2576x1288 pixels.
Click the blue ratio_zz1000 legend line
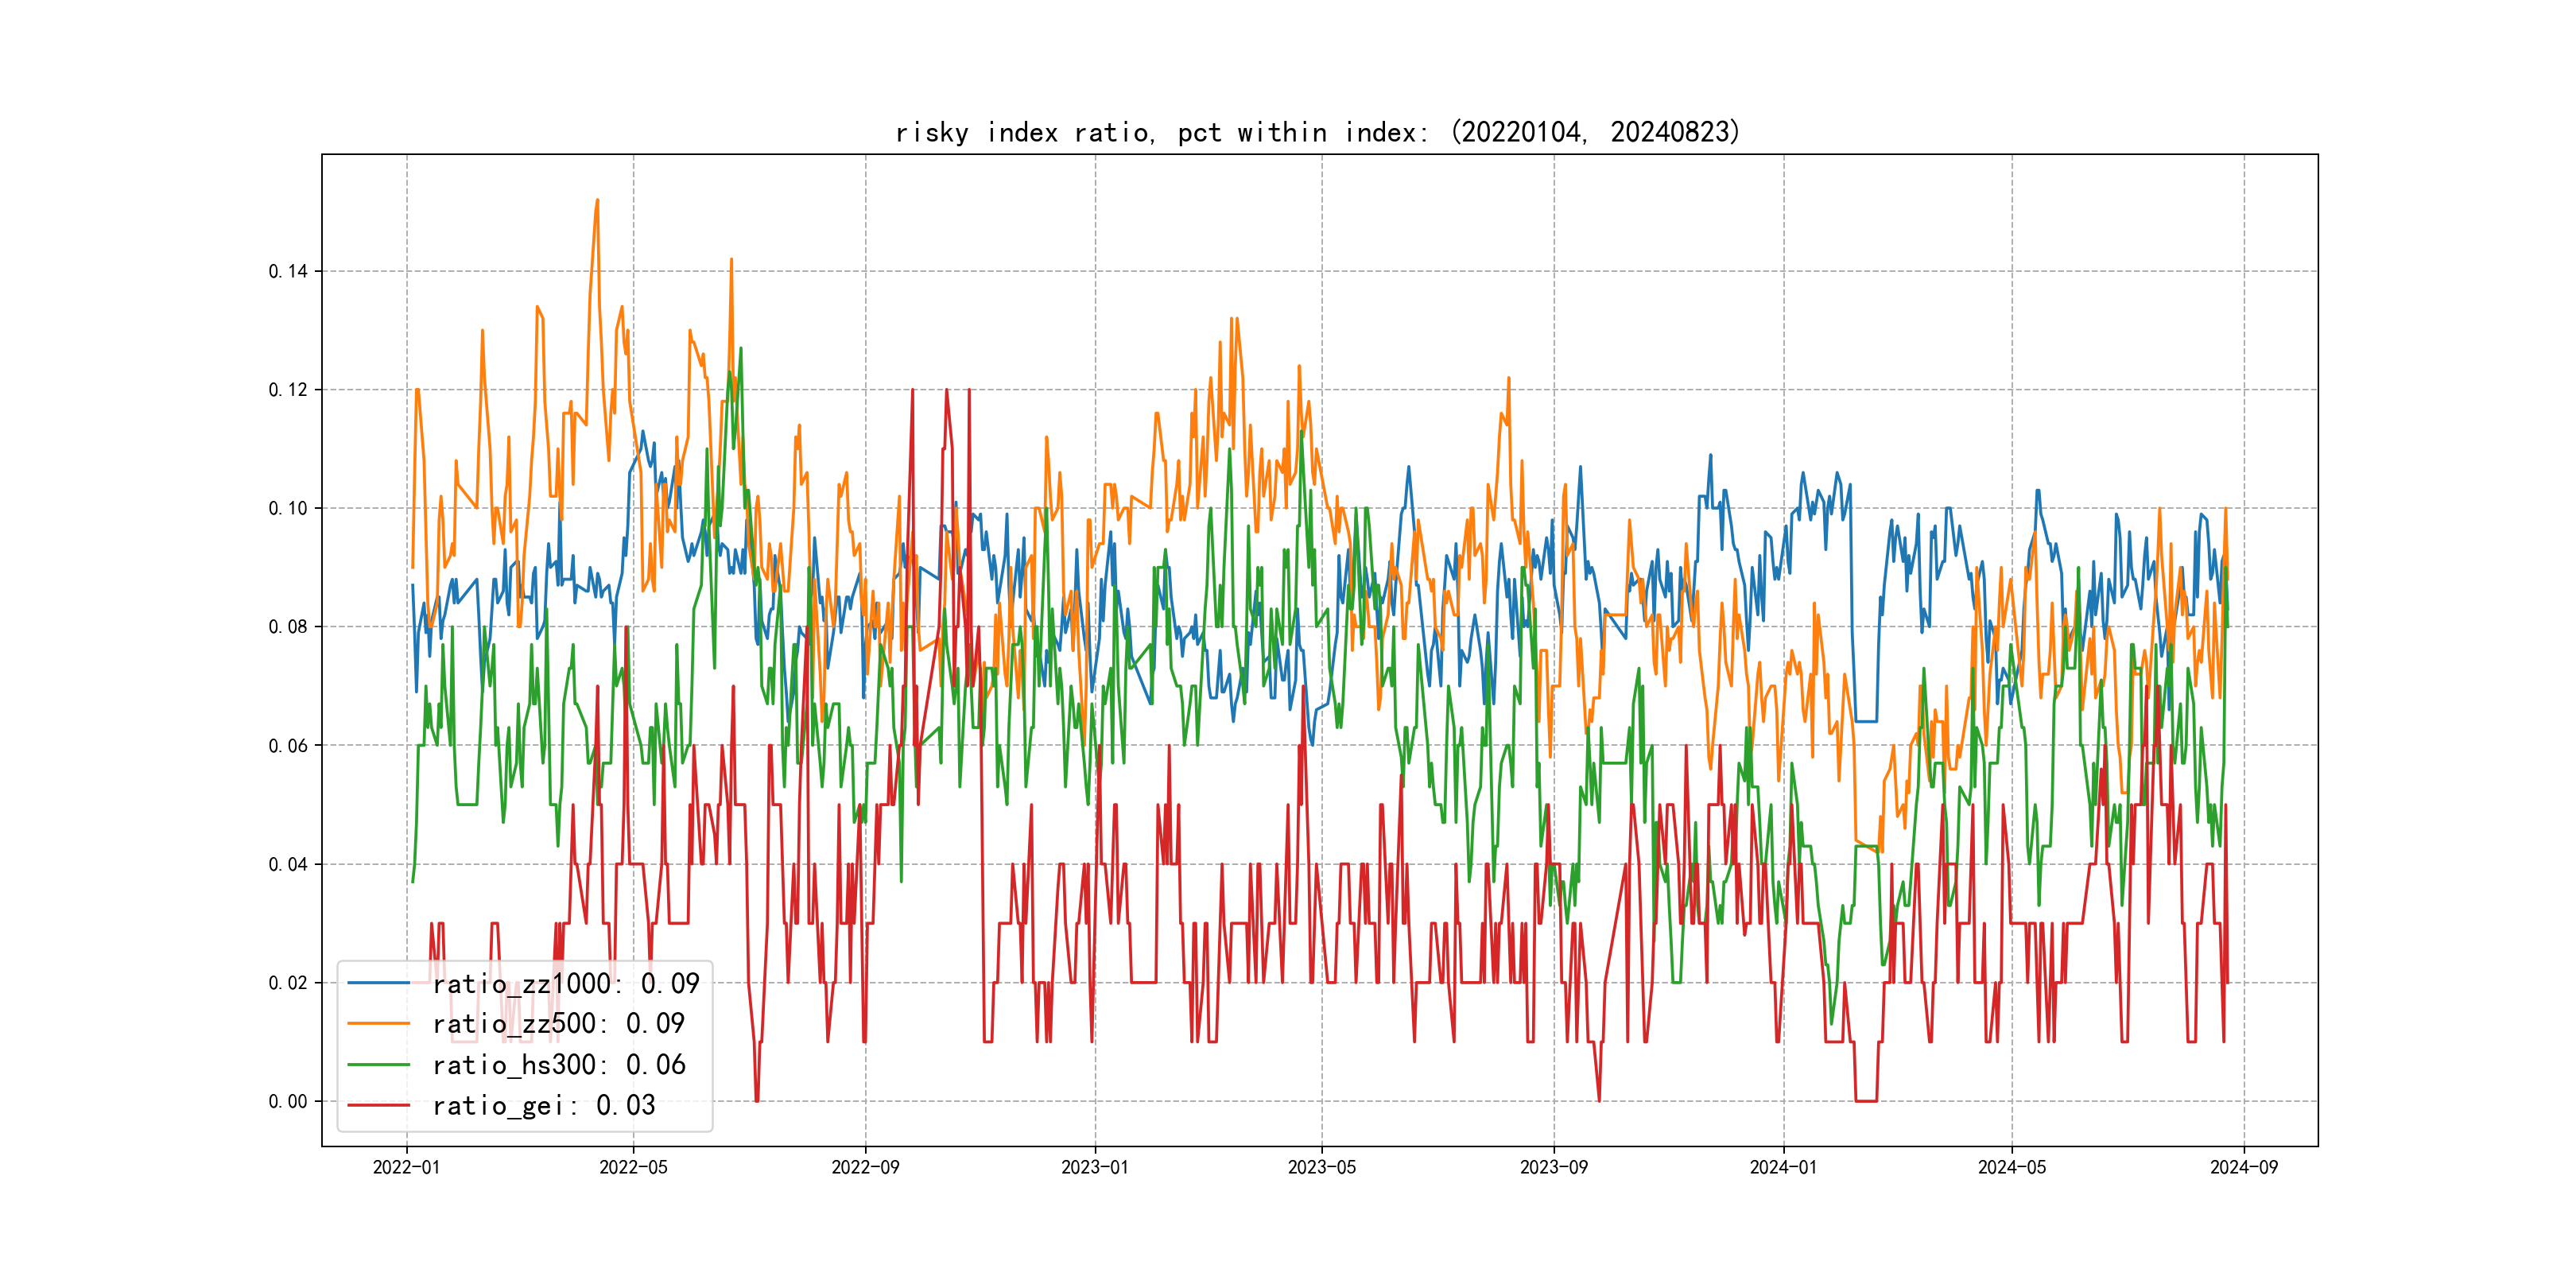tap(378, 983)
